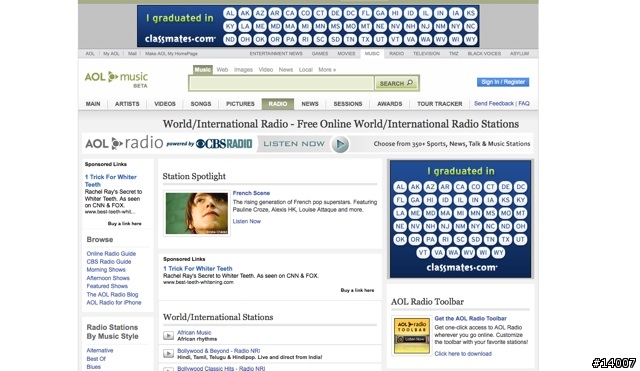Image resolution: width=640 pixels, height=371 pixels.
Task: Select AL in the sidebar classmates ad
Action: [400, 187]
